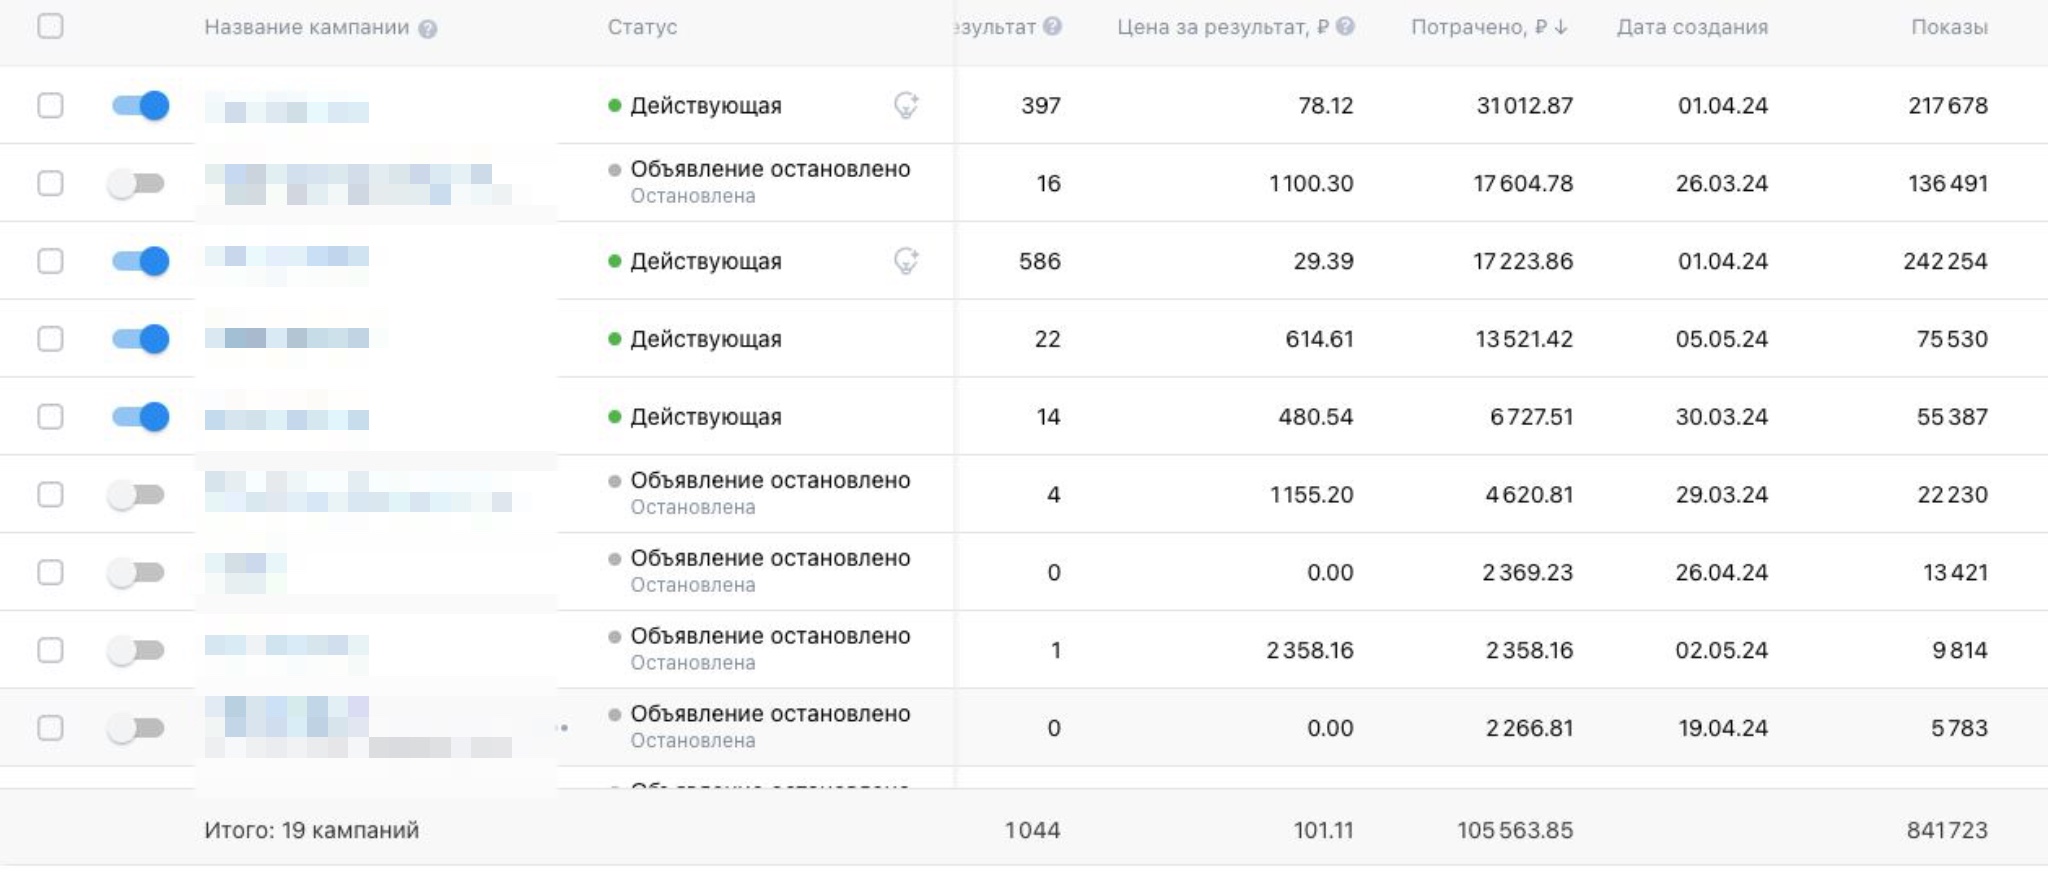Click help icon beside Результат column header
This screenshot has width=2048, height=890.
coord(1052,27)
